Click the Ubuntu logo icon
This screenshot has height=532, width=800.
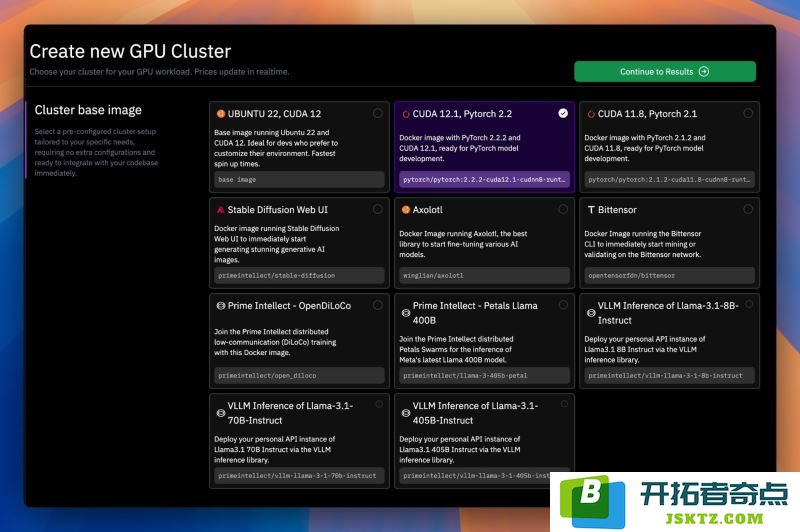(220, 114)
